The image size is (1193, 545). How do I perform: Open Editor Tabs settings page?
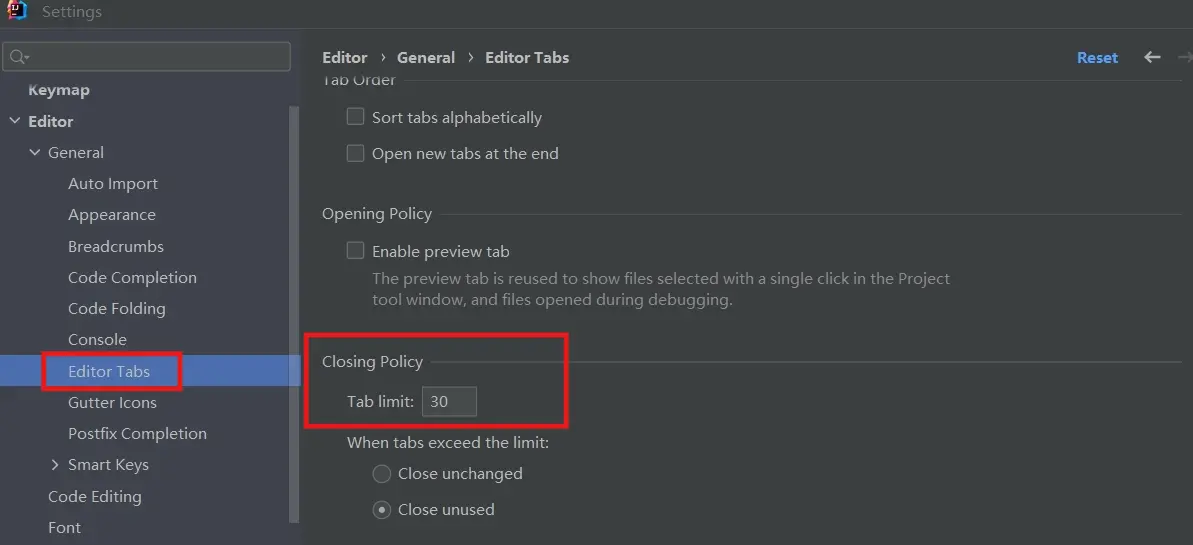click(109, 371)
